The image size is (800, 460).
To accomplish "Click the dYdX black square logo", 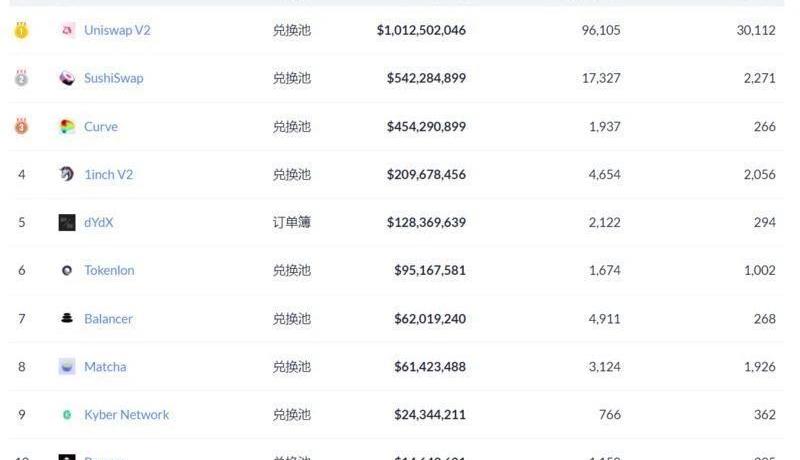I will click(67, 222).
